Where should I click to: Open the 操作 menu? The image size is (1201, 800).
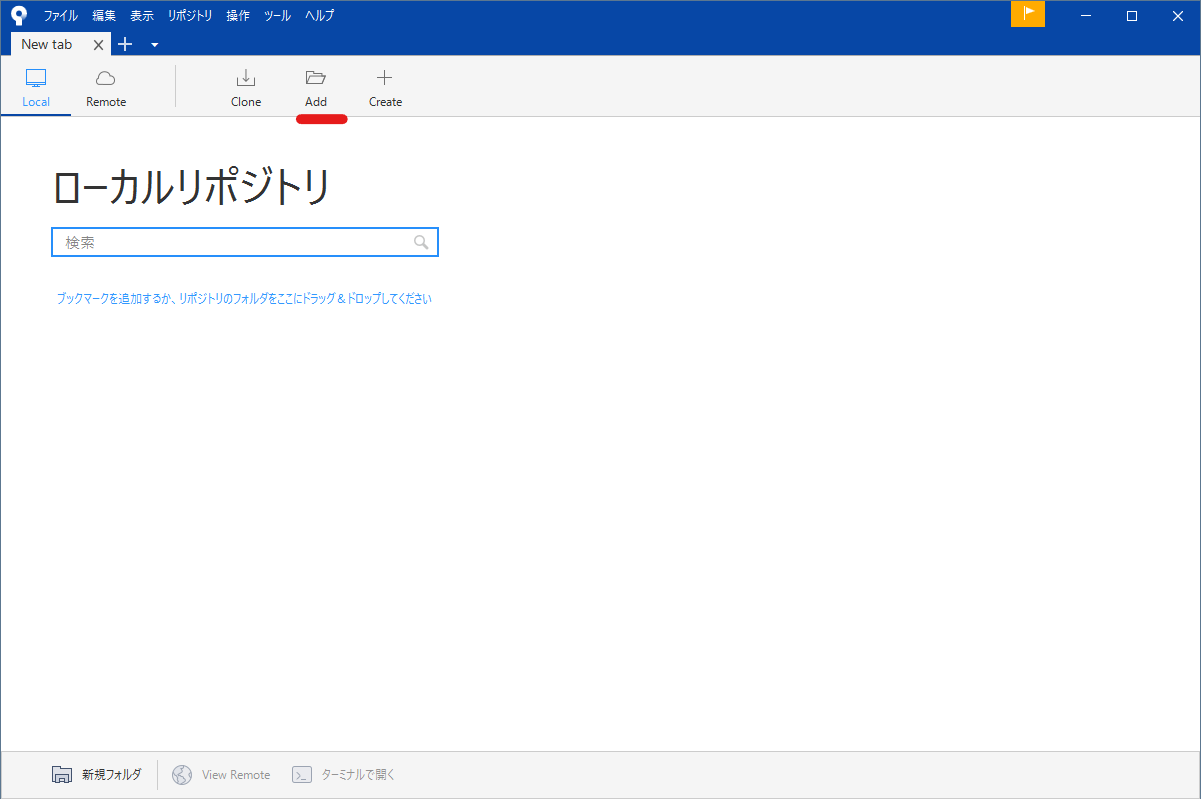[x=238, y=15]
